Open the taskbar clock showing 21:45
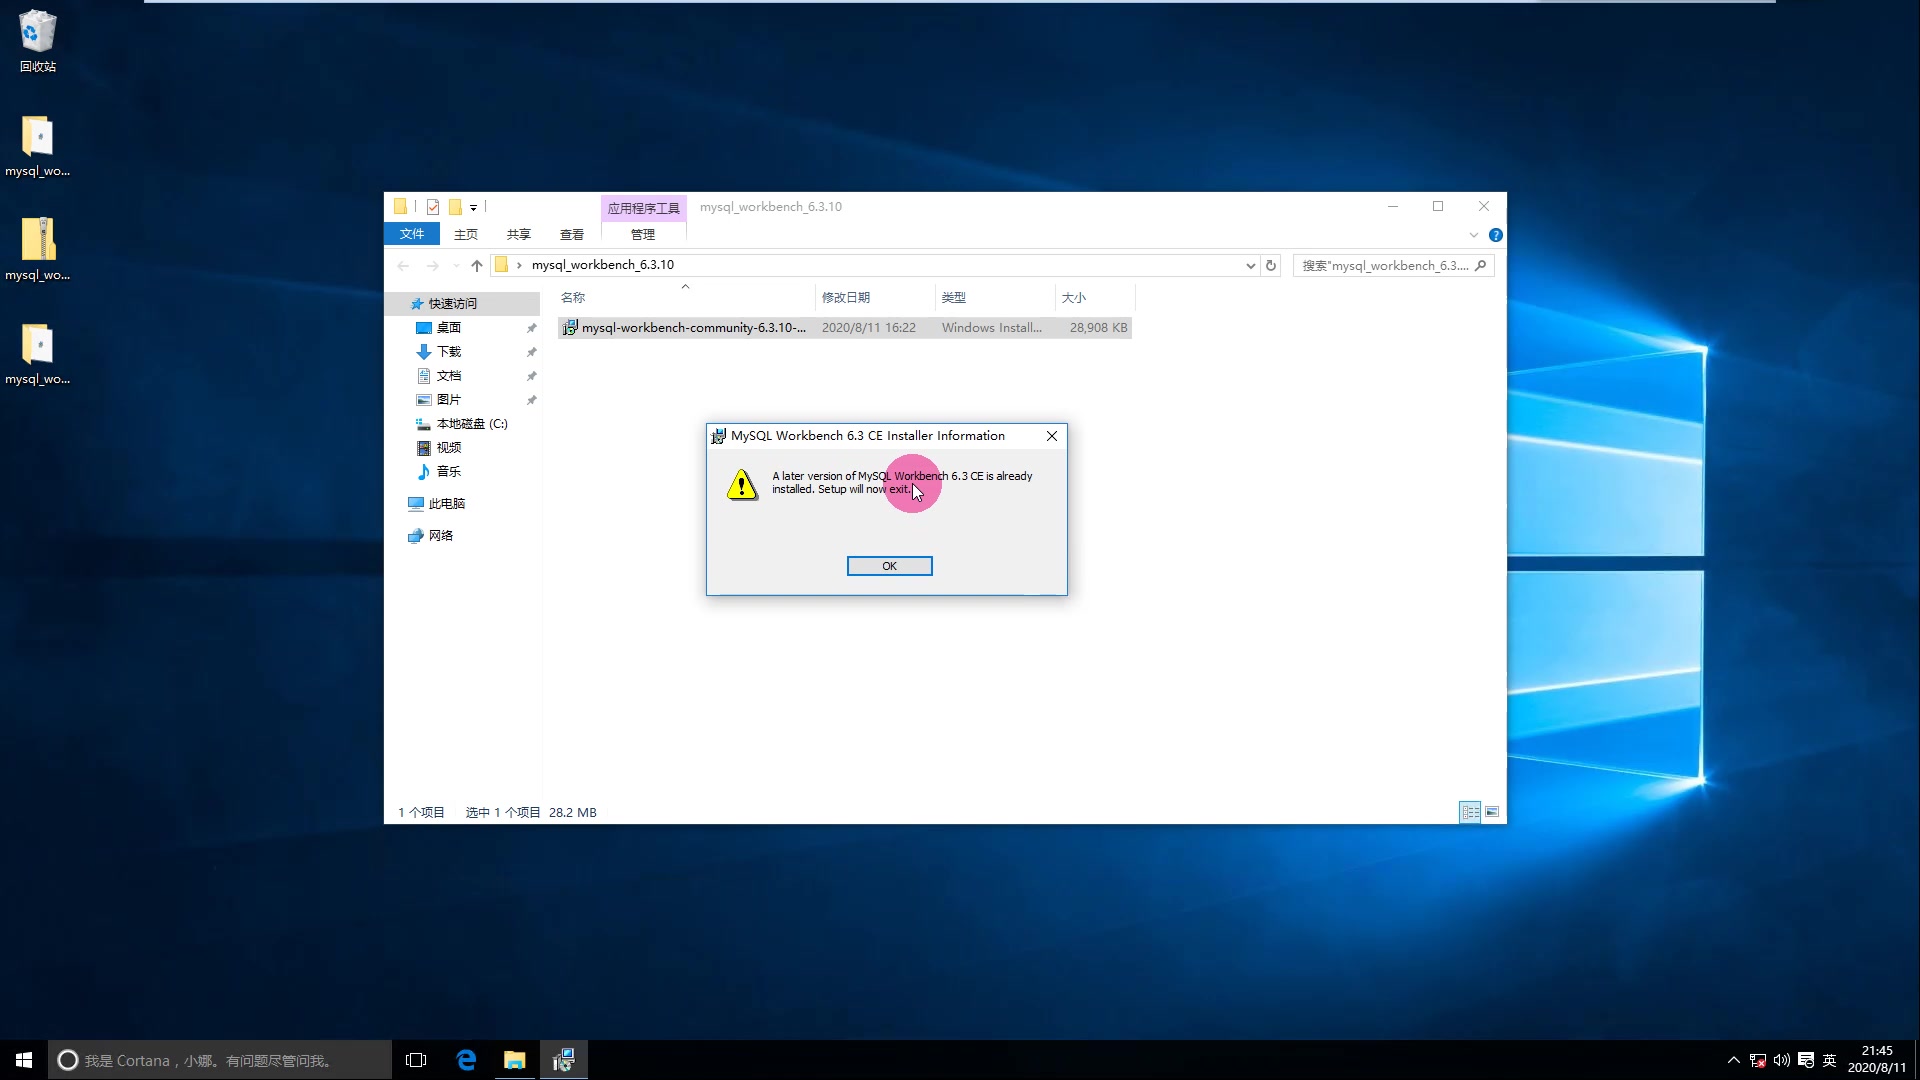This screenshot has height=1080, width=1920. point(1877,1060)
